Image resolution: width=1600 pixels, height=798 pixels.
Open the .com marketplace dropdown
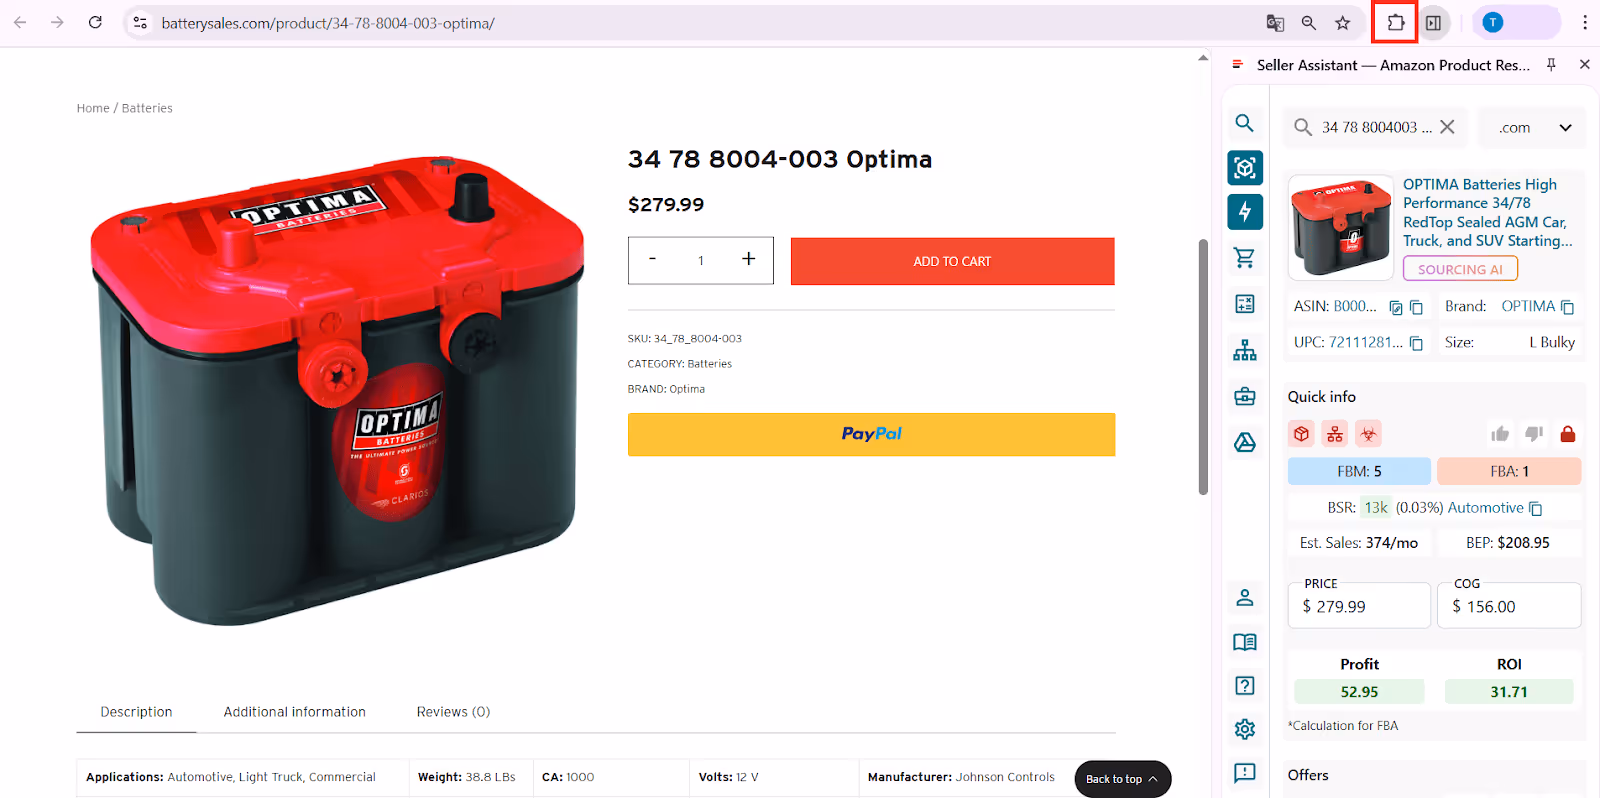[x=1532, y=127]
